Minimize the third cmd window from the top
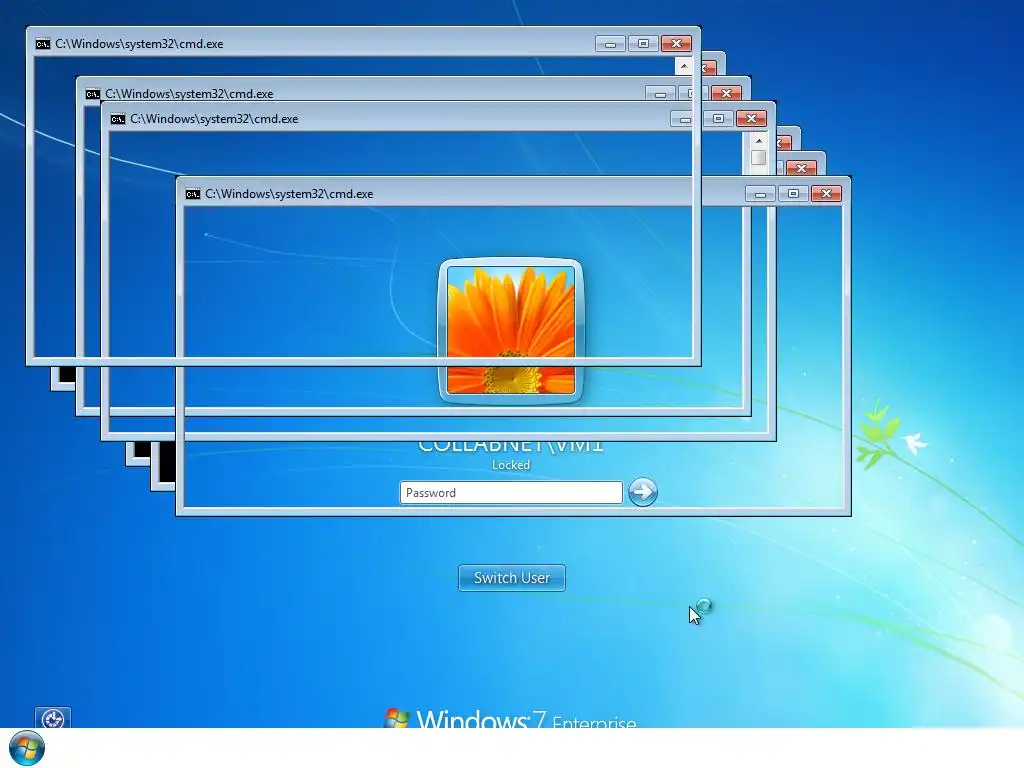Image resolution: width=1024 pixels, height=768 pixels. click(x=685, y=119)
